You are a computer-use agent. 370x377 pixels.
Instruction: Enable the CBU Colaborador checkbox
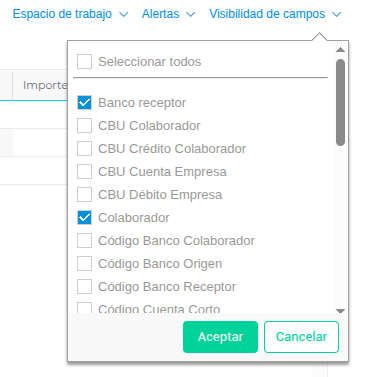(x=84, y=126)
